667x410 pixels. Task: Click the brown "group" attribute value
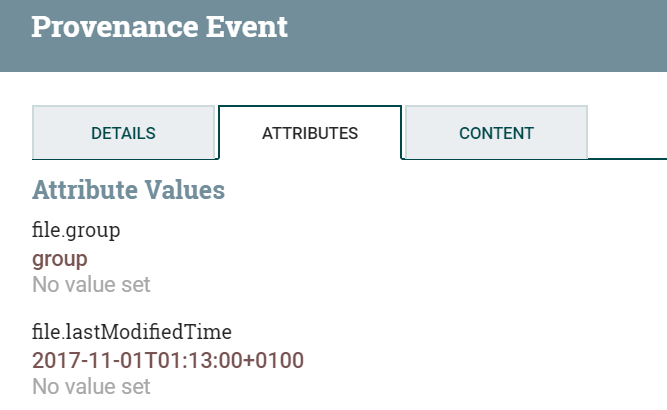pyautogui.click(x=60, y=259)
